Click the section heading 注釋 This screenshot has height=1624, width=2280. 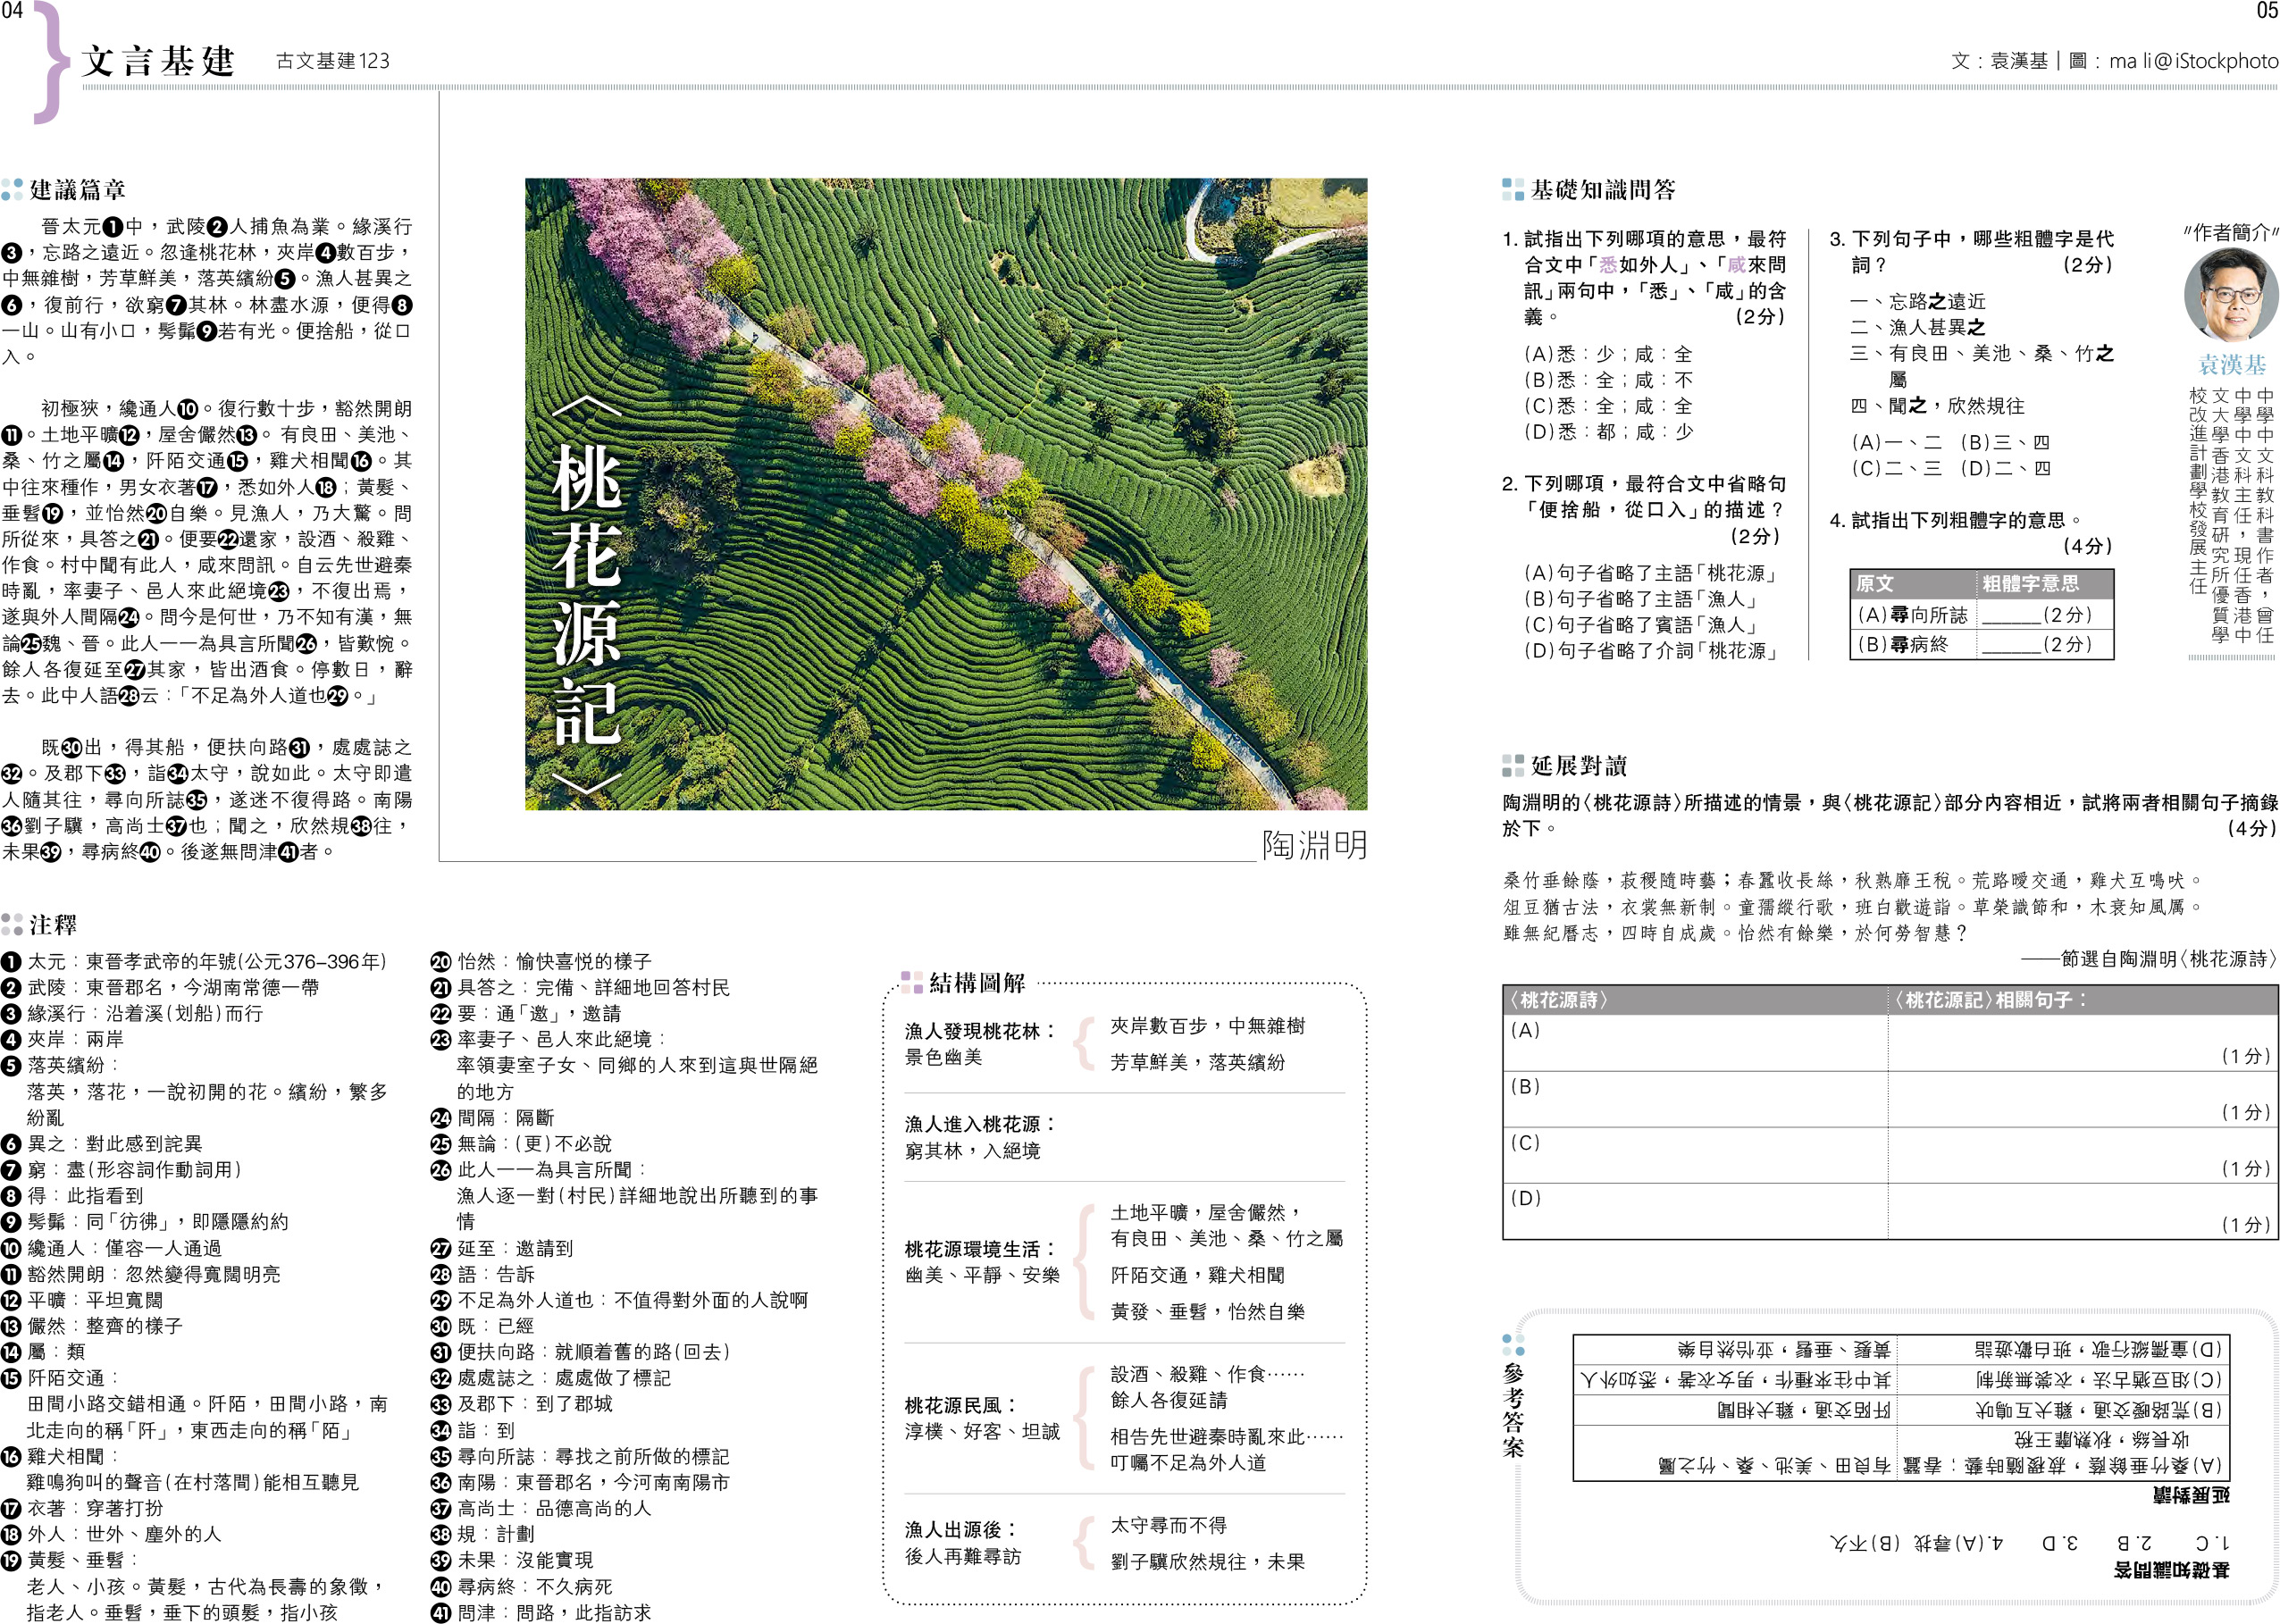[52, 924]
